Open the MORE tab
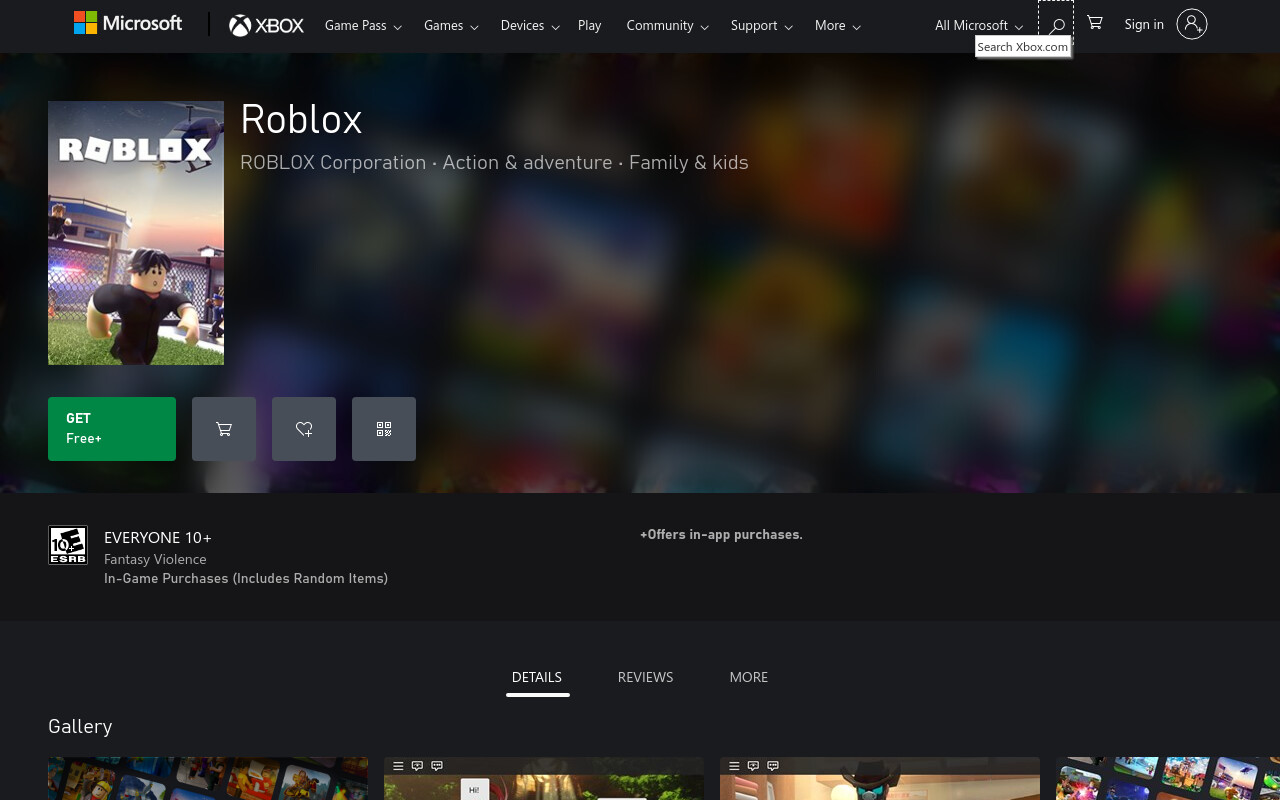Screen dimensions: 1280x800 click(749, 677)
